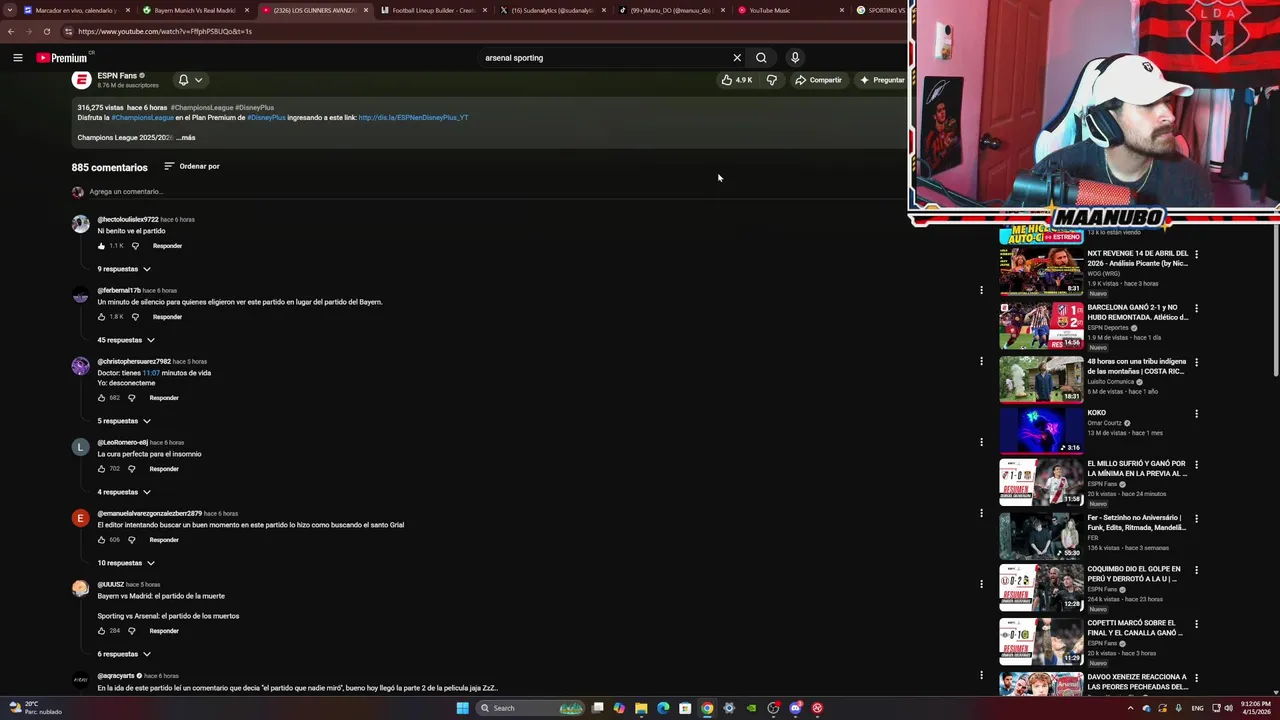Open the options menu for '48 horas con una tribu indígena'
The height and width of the screenshot is (720, 1280).
point(1196,362)
